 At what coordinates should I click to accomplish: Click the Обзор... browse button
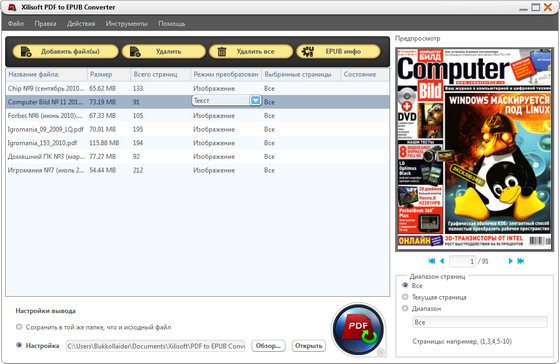tap(268, 346)
